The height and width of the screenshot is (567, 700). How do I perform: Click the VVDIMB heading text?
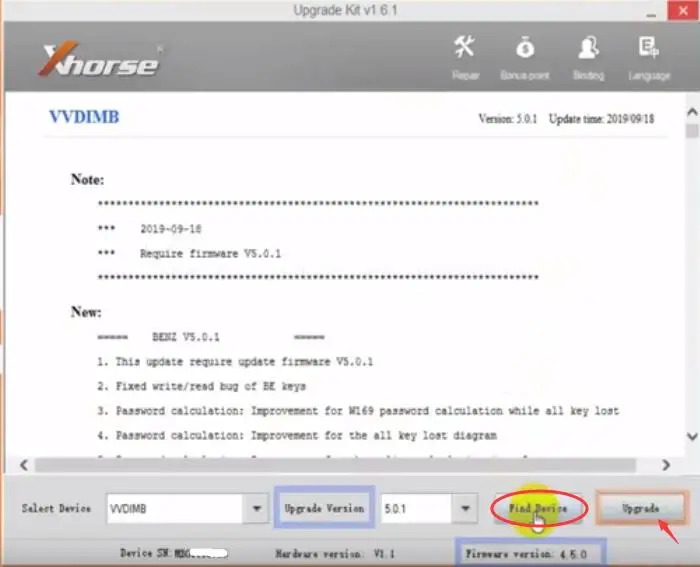click(84, 117)
